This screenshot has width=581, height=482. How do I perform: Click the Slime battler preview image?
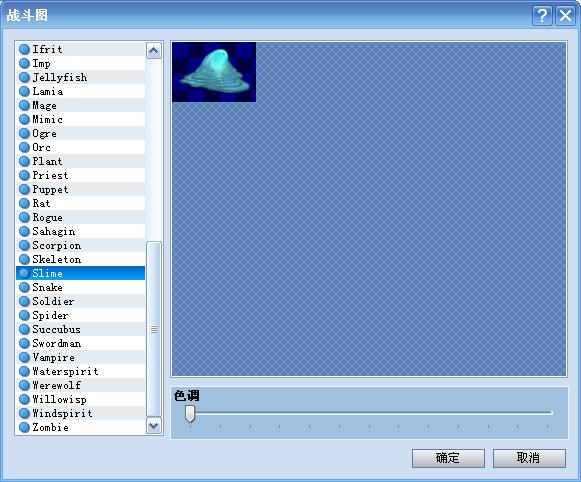point(214,72)
